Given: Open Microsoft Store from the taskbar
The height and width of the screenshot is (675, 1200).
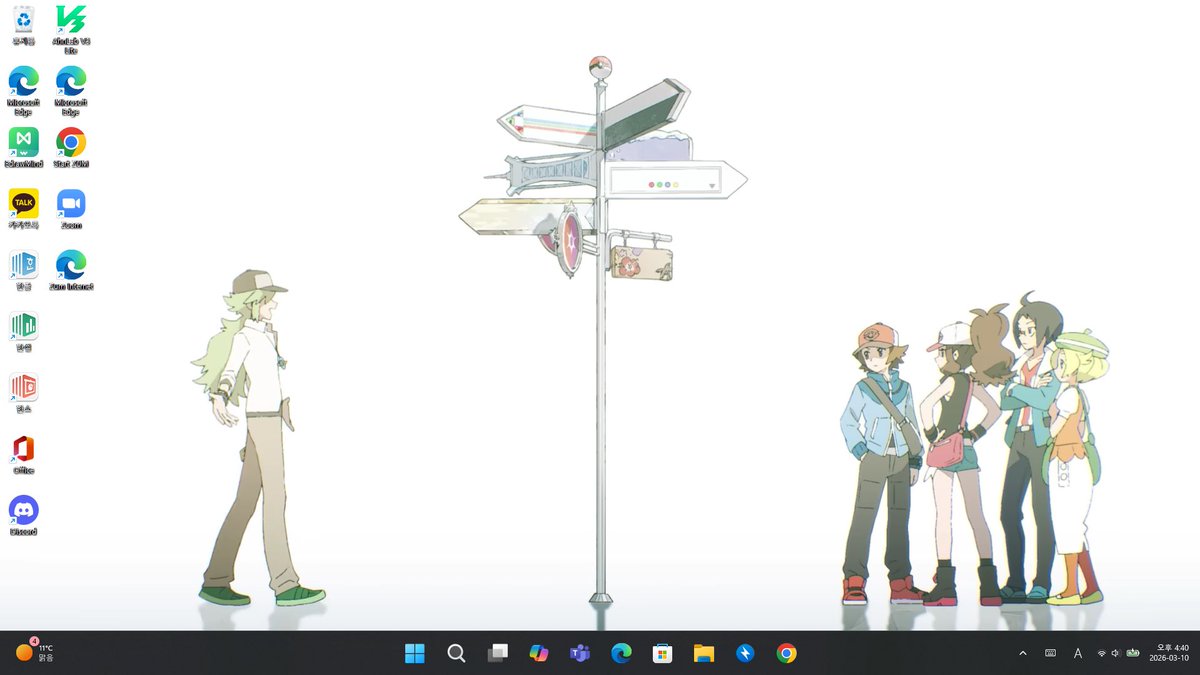Looking at the screenshot, I should point(662,653).
